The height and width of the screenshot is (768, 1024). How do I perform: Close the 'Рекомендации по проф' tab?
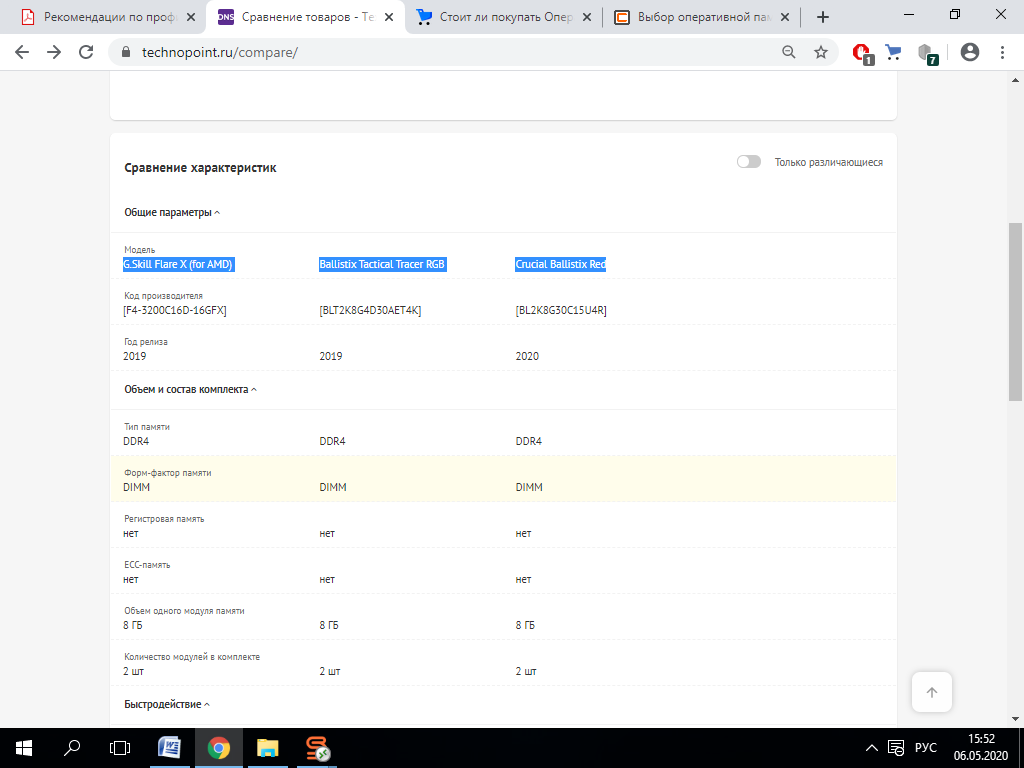pos(191,18)
